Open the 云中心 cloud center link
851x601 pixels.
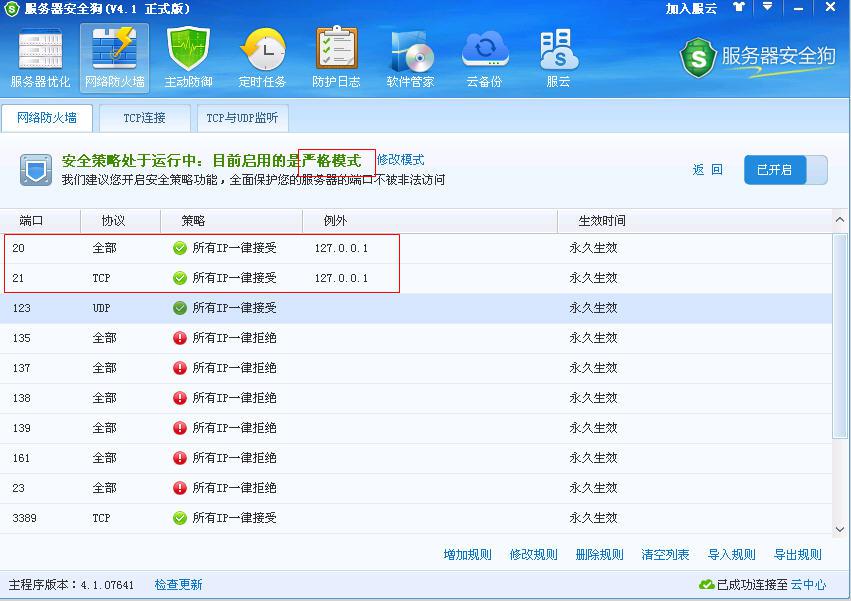[809, 585]
